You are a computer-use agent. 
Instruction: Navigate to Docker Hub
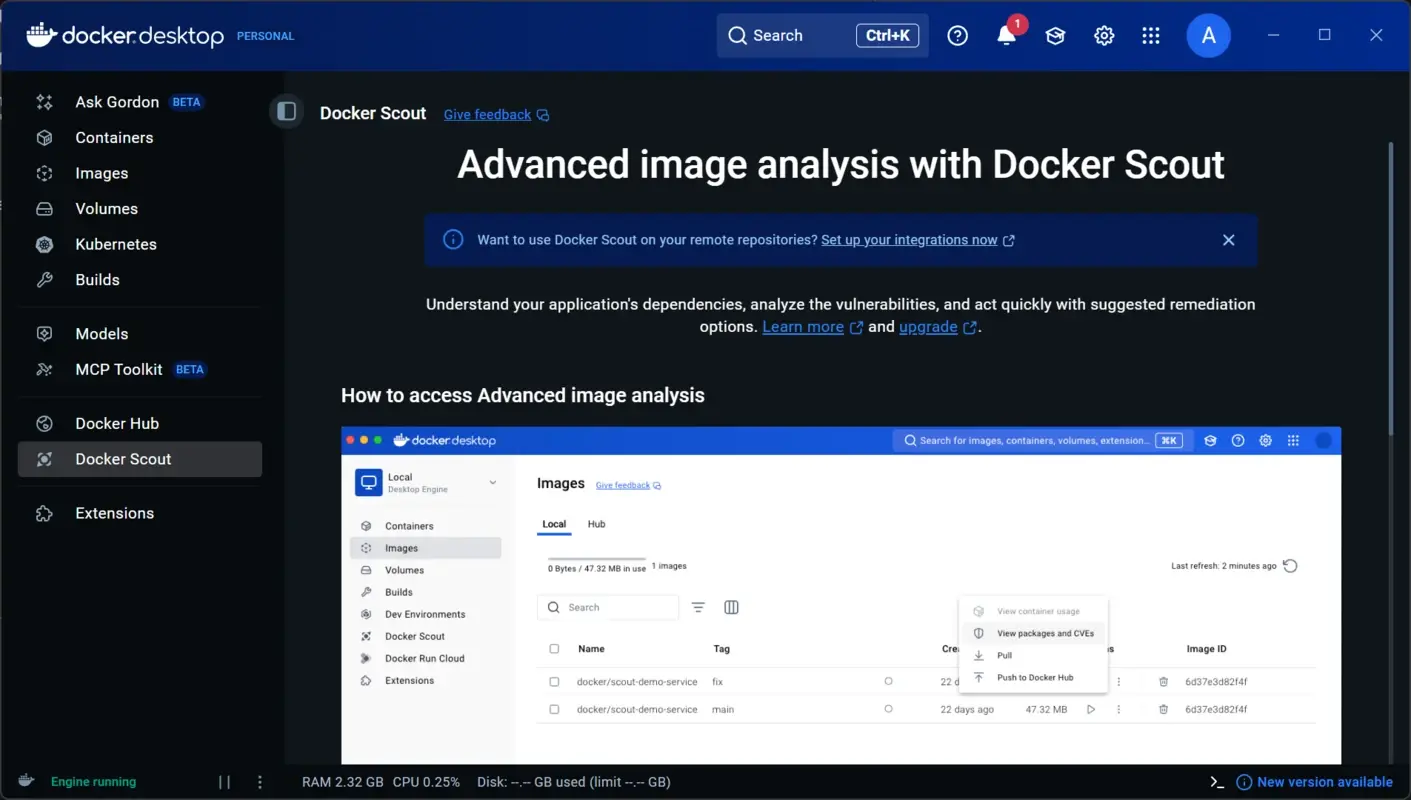[x=117, y=423]
